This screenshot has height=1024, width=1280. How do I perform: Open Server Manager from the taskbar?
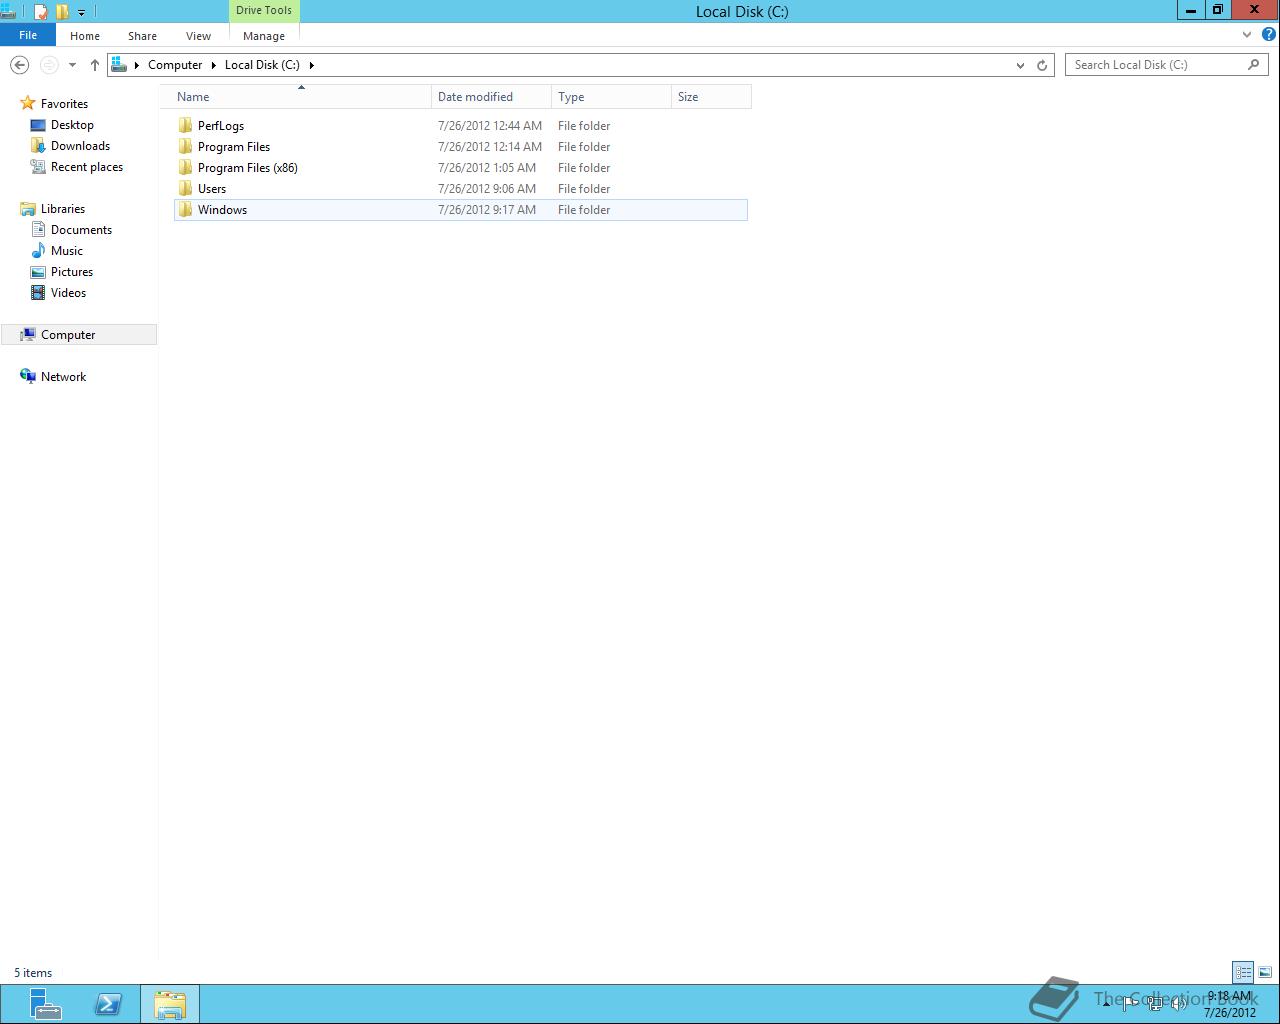point(45,1004)
